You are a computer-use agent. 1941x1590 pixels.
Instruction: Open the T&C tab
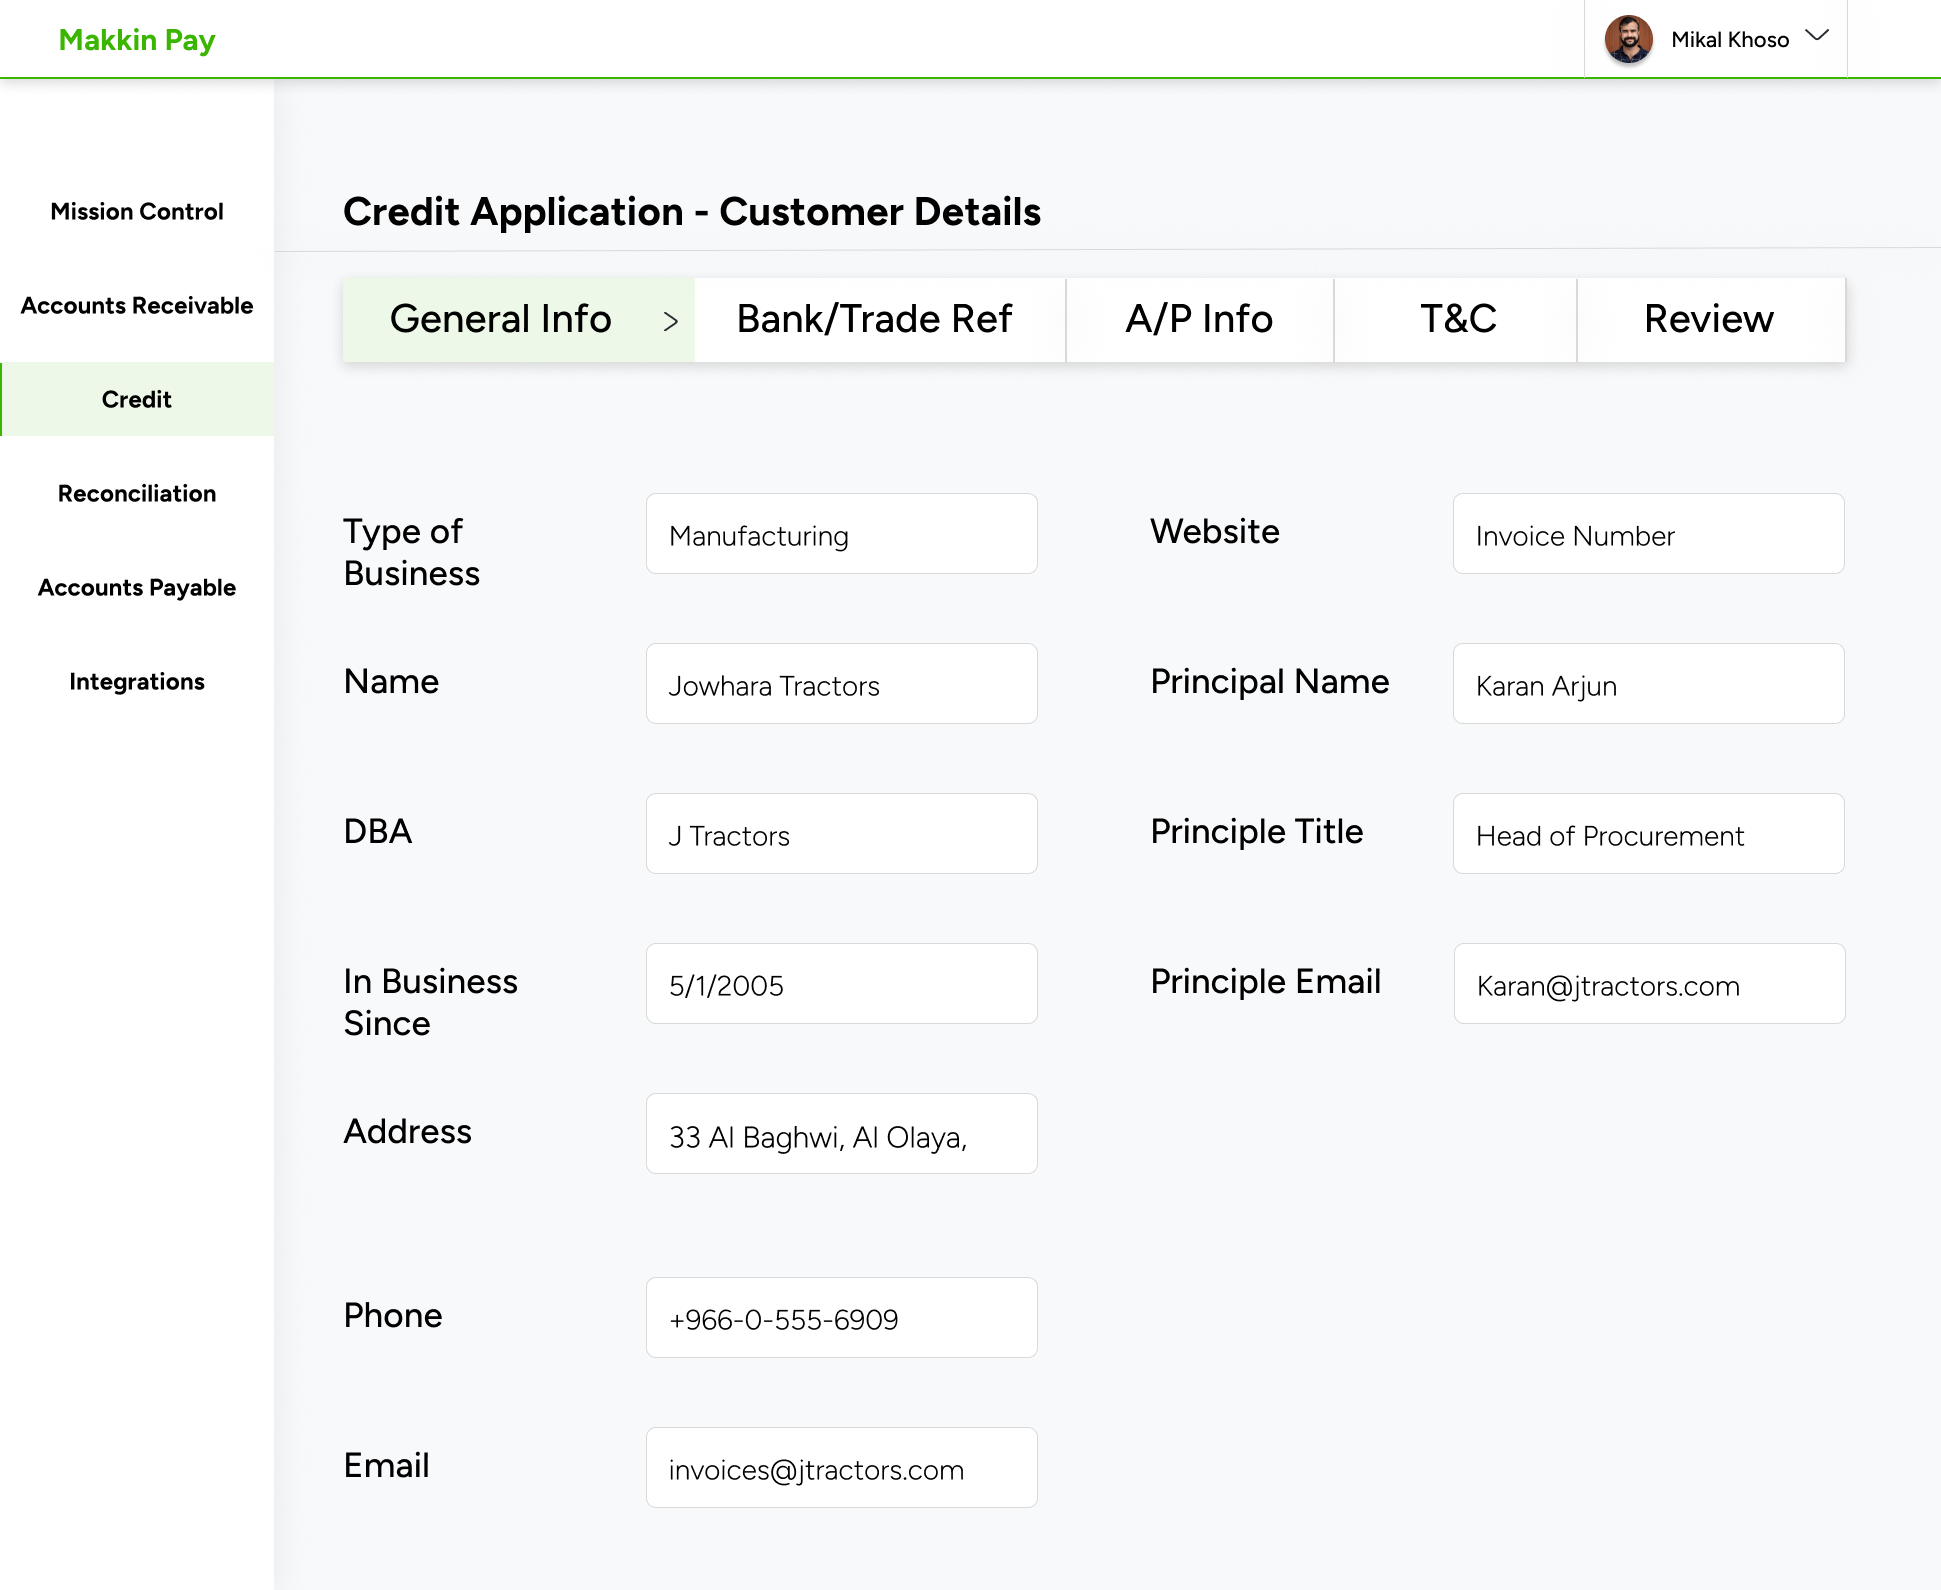pyautogui.click(x=1457, y=320)
